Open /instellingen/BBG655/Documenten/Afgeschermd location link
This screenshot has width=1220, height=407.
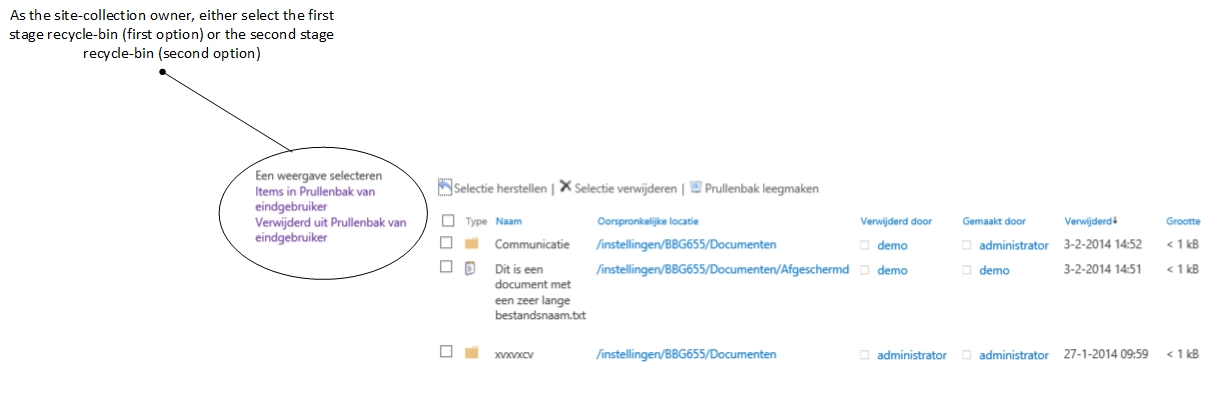[722, 270]
